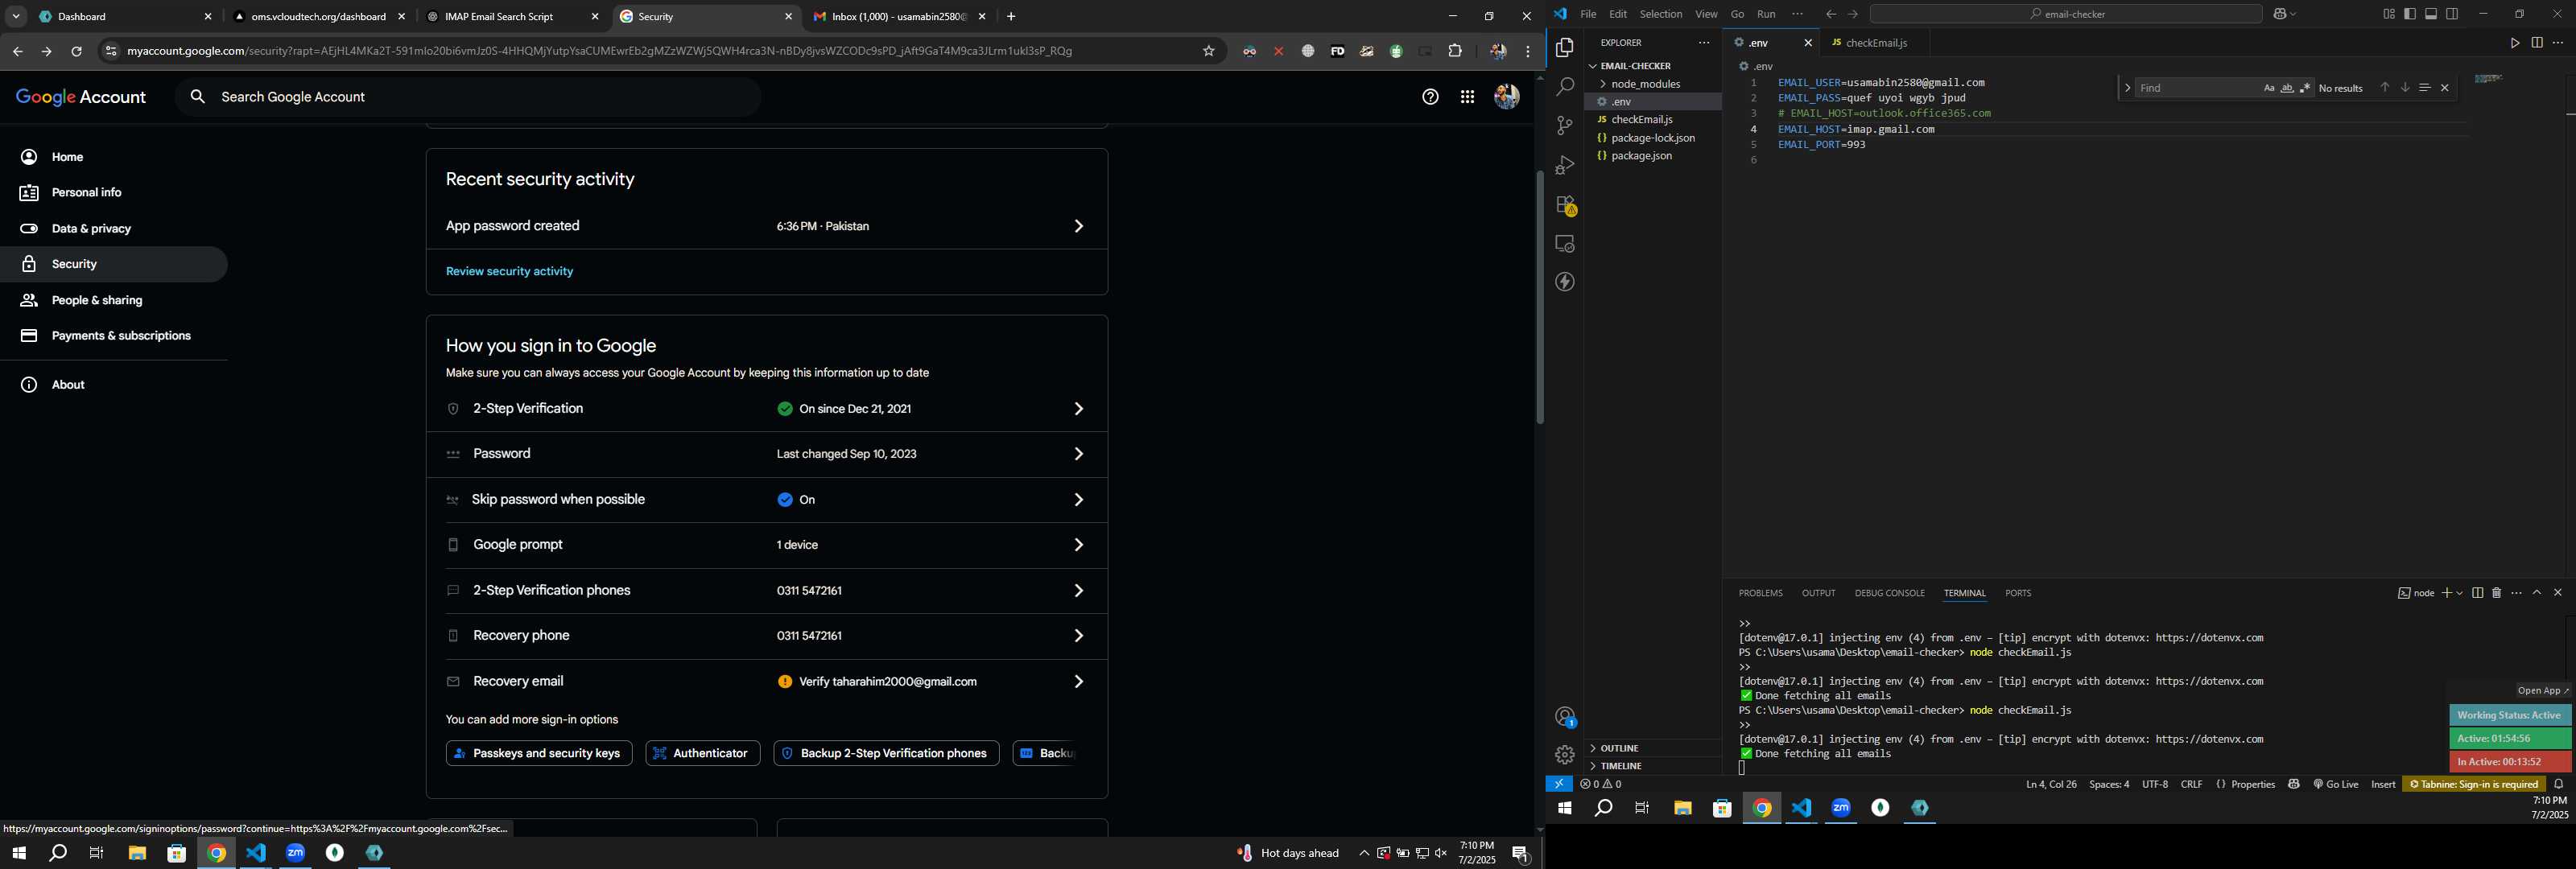Viewport: 2576px width, 869px height.
Task: Toggle VS Code secondary side bar
Action: (x=2452, y=14)
